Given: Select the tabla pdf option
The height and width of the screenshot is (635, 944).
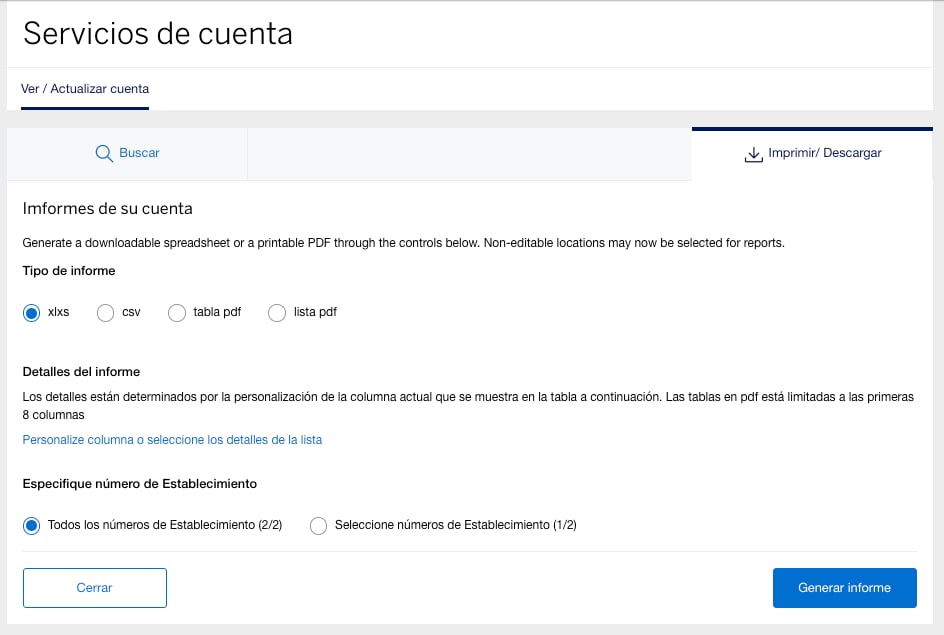Looking at the screenshot, I should coord(177,312).
